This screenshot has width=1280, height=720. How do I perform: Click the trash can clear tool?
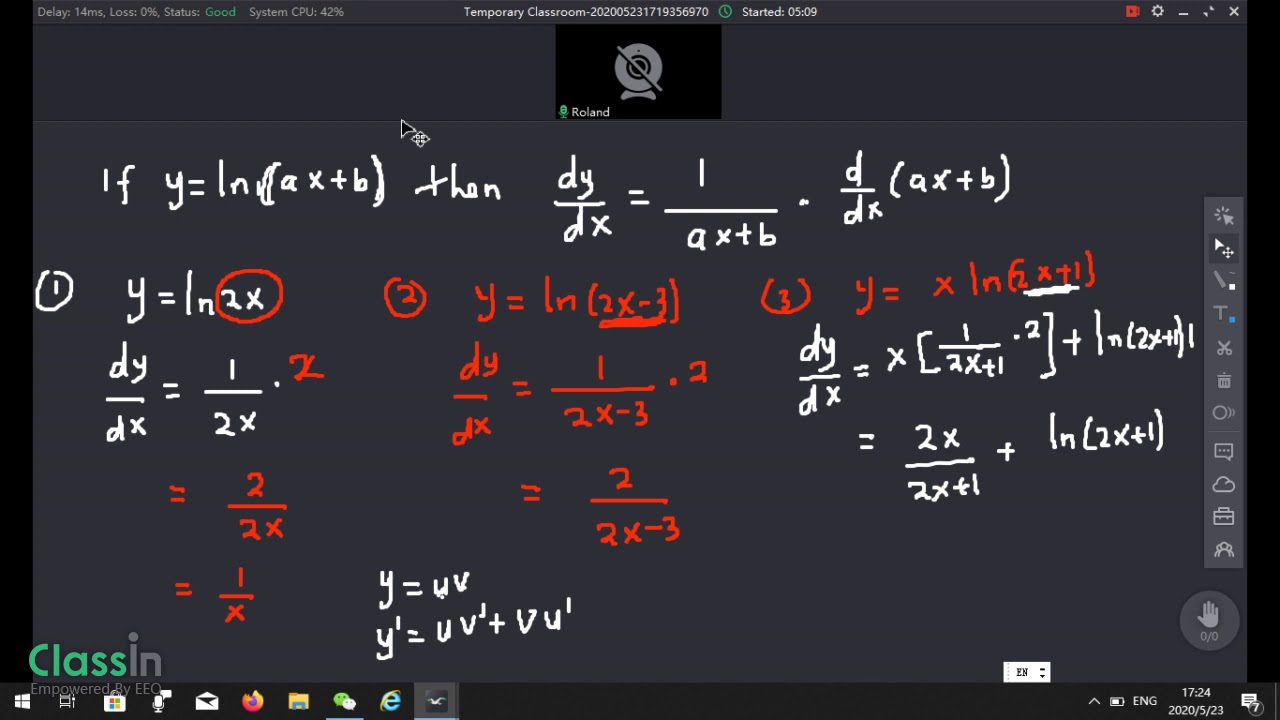1224,381
